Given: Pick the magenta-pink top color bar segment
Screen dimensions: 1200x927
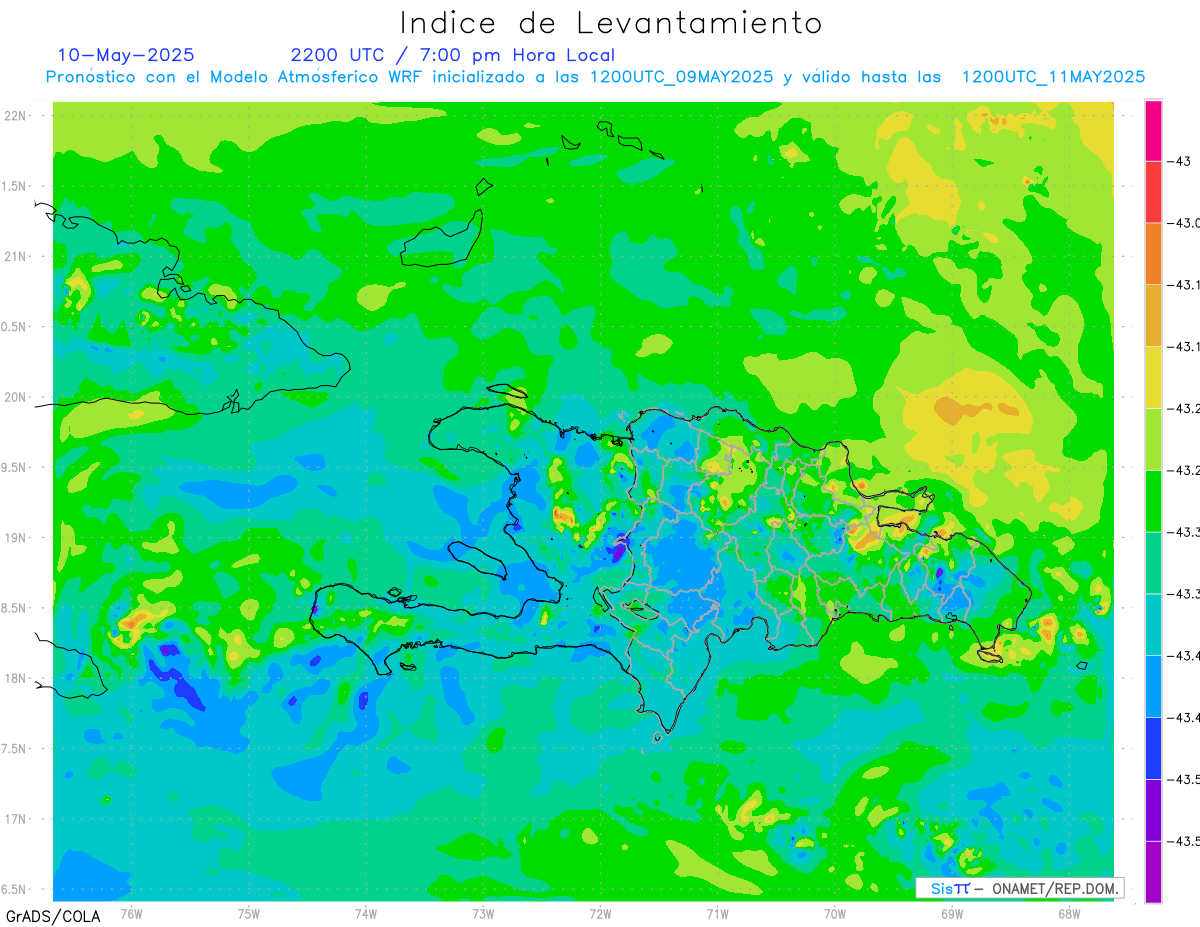Looking at the screenshot, I should coord(1153,130).
